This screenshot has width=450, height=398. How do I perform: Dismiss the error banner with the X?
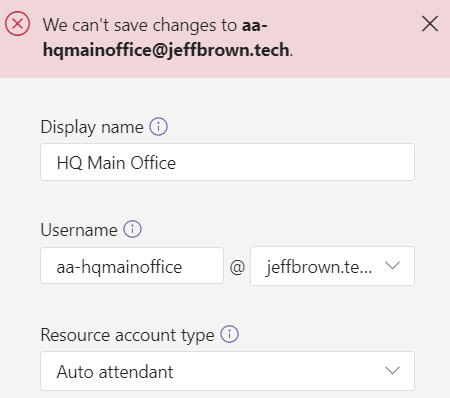[430, 24]
